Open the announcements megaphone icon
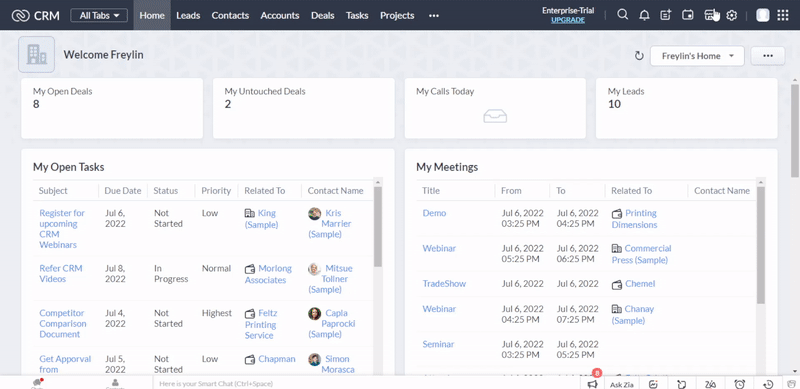The image size is (800, 389). point(592,384)
